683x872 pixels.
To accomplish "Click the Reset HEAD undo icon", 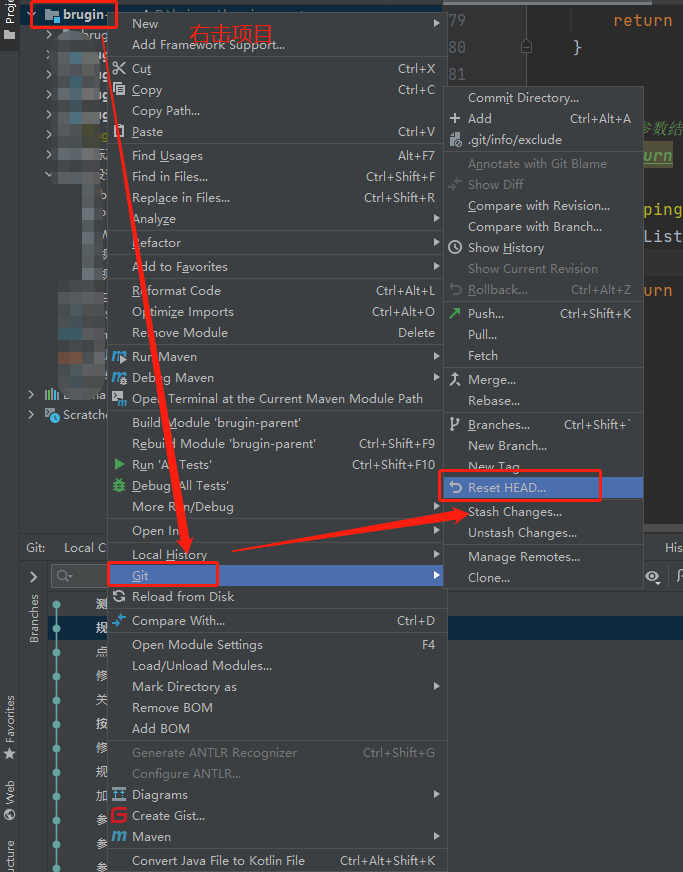I will click(456, 487).
